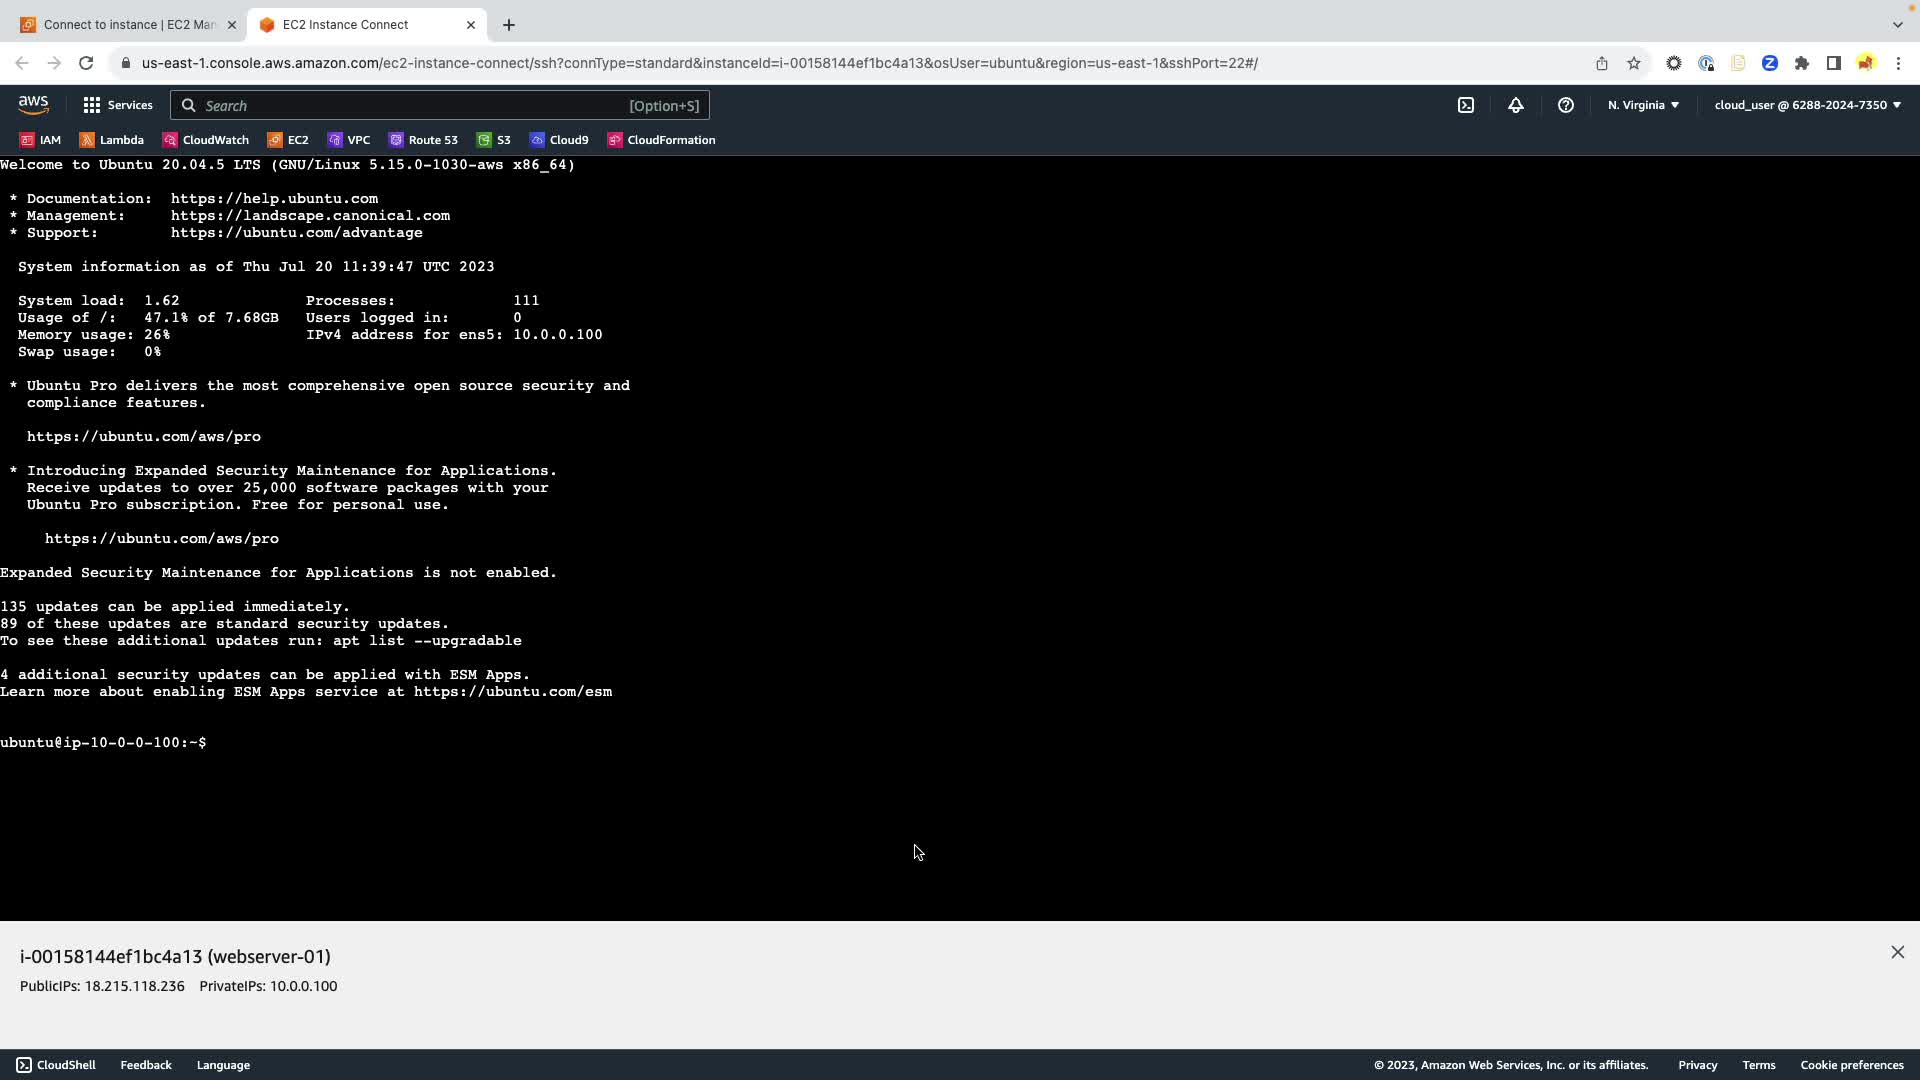The image size is (1920, 1080).
Task: Open a new browser tab
Action: [509, 24]
